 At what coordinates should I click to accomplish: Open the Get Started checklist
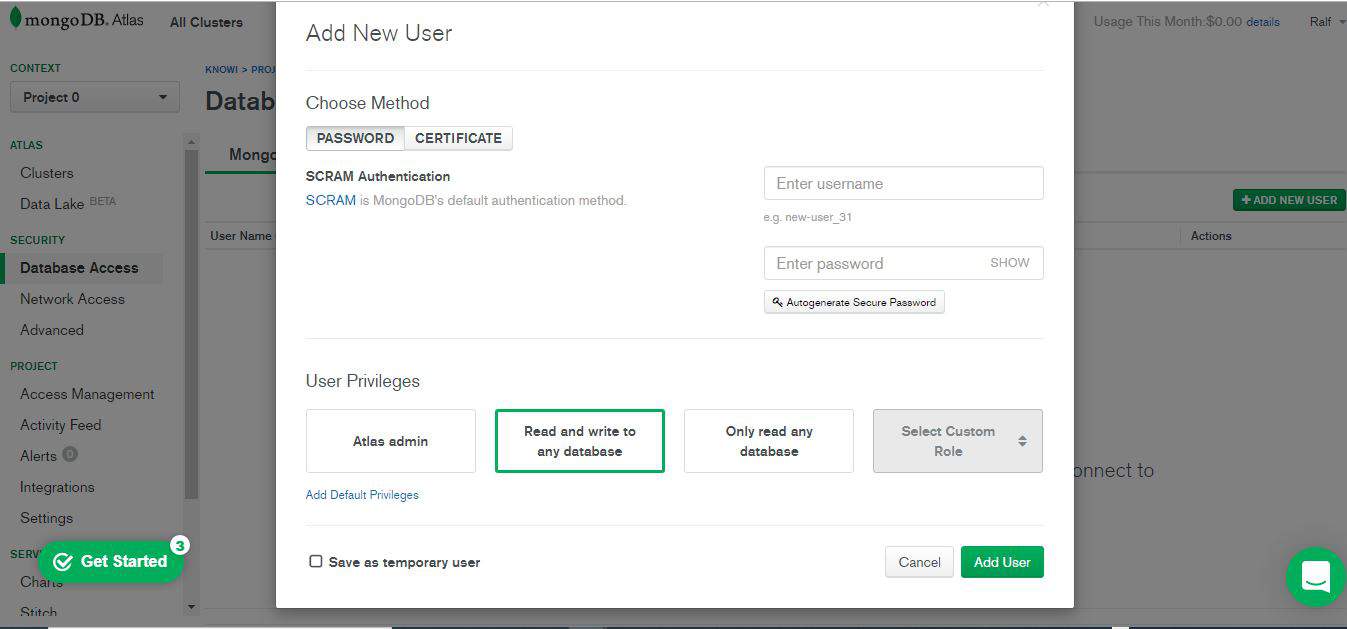coord(111,561)
